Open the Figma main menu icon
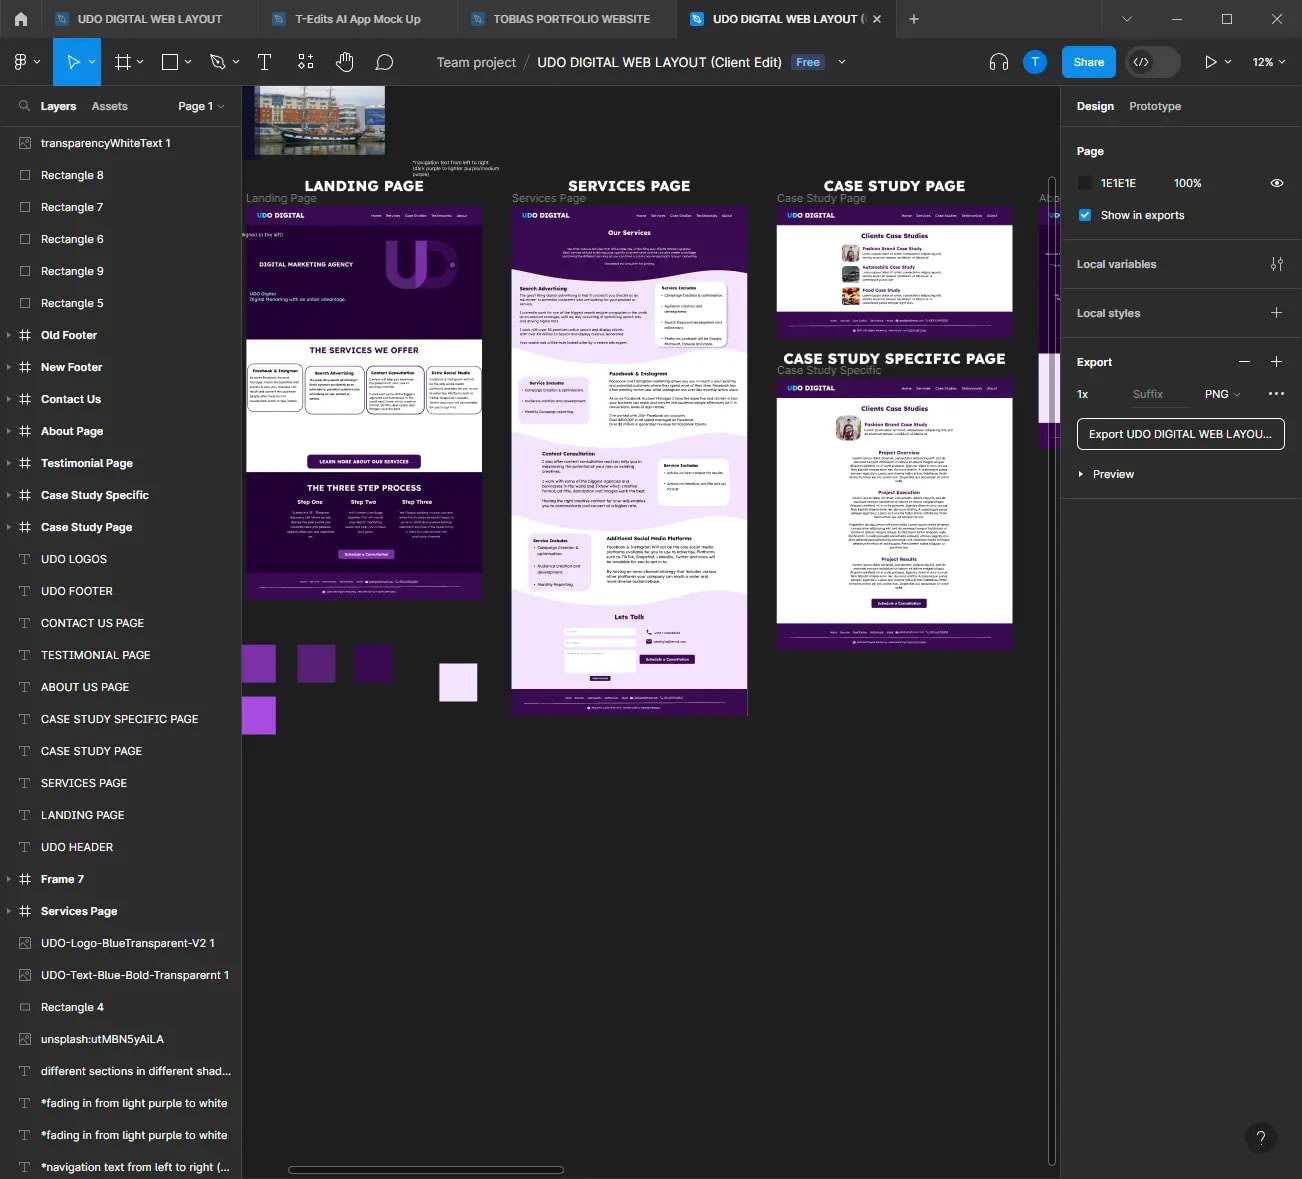This screenshot has height=1179, width=1302. point(21,62)
